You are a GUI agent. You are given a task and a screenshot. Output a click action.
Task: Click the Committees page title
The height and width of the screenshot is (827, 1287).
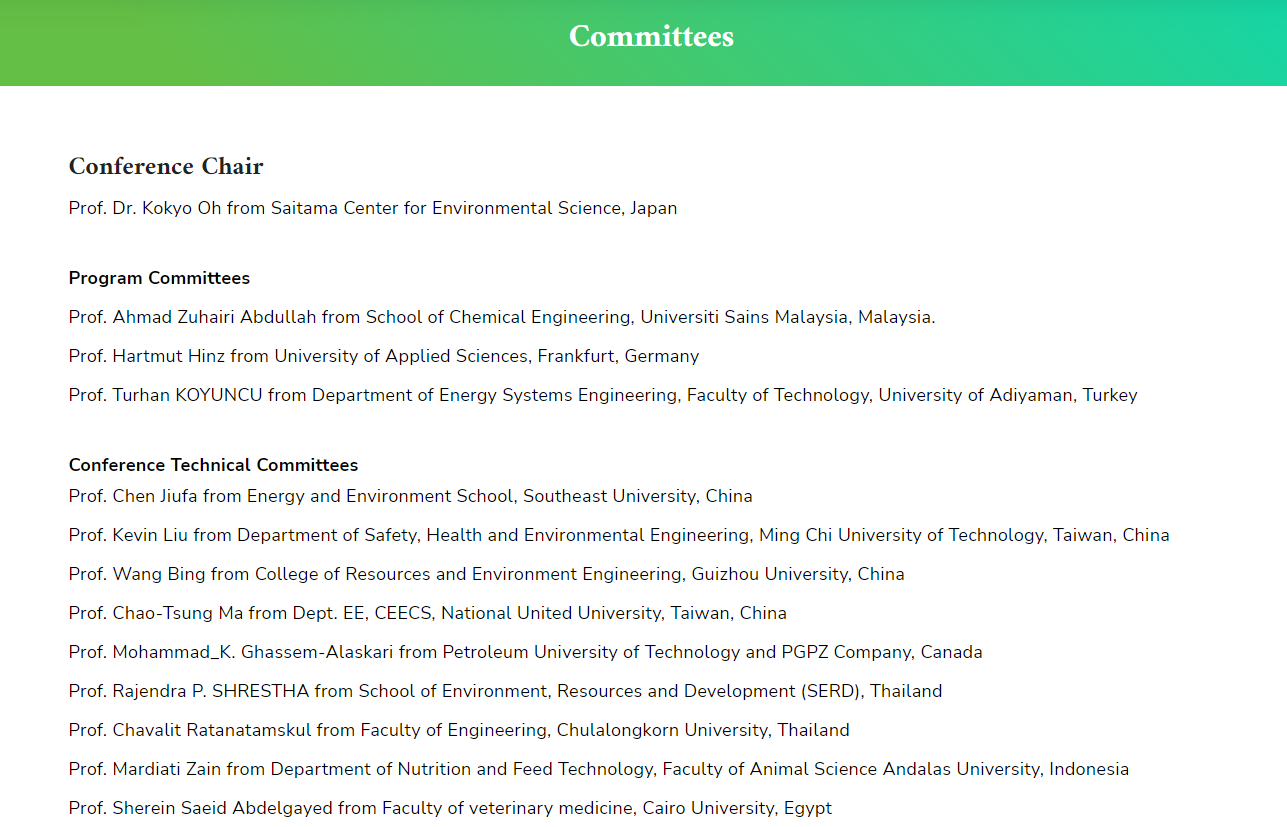coord(651,36)
